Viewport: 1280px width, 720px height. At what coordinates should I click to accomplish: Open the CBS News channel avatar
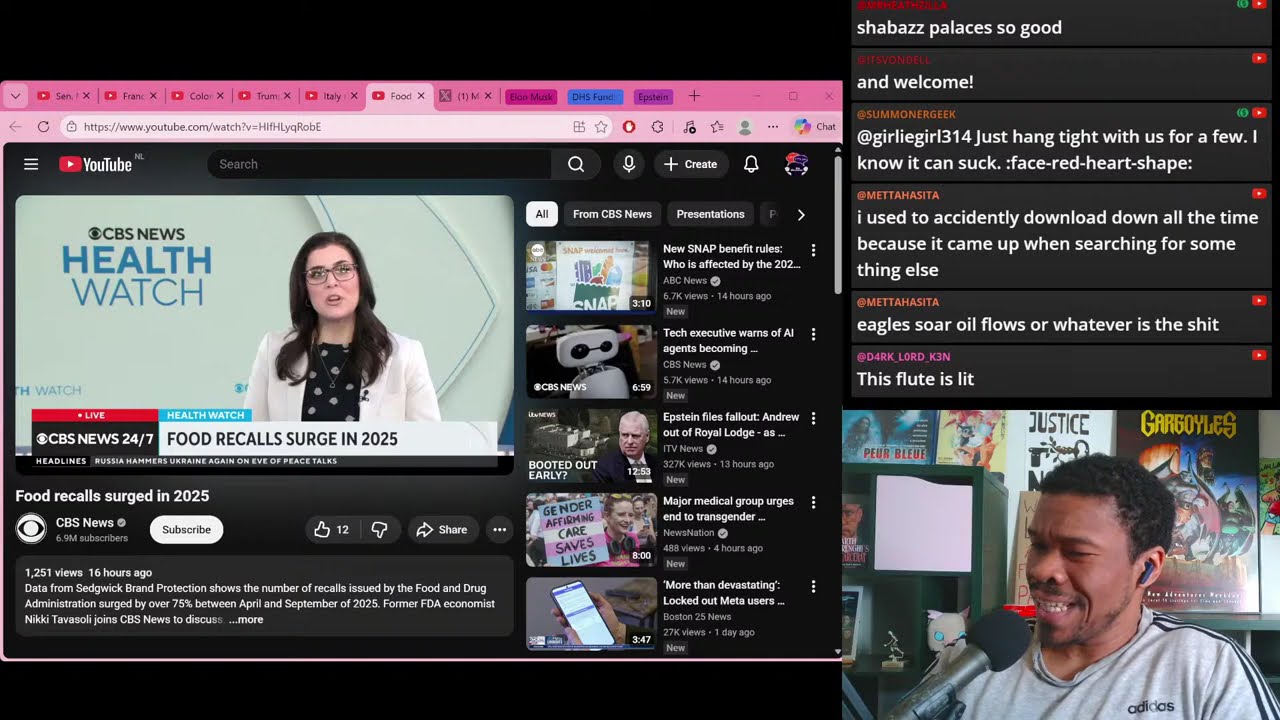pyautogui.click(x=31, y=529)
